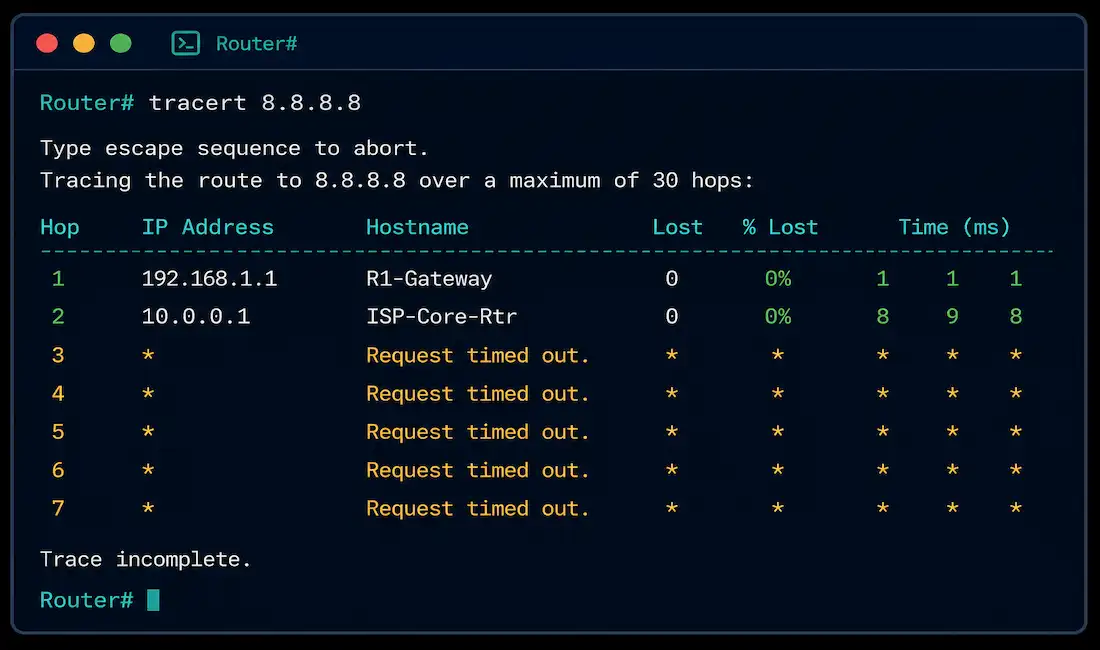The width and height of the screenshot is (1100, 650).
Task: Click the Router# title bar label
Action: (256, 43)
